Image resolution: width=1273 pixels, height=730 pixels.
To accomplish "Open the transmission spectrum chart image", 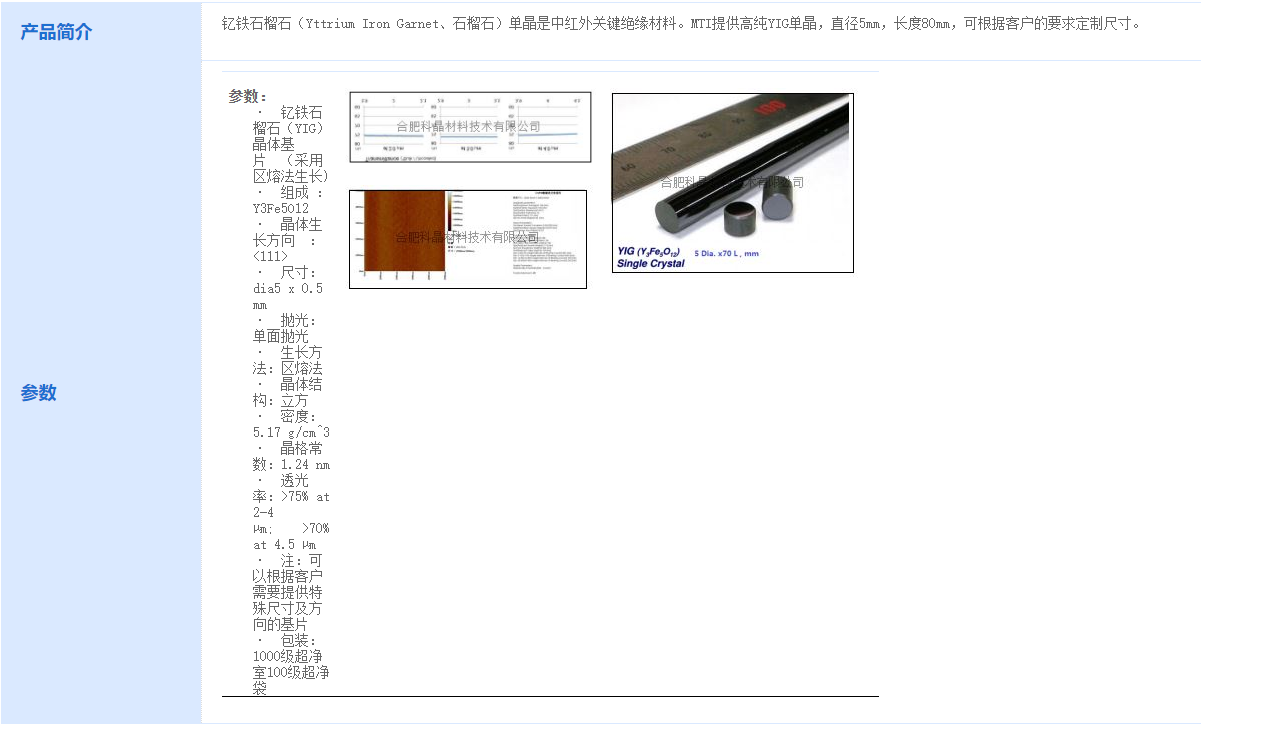I will 470,127.
